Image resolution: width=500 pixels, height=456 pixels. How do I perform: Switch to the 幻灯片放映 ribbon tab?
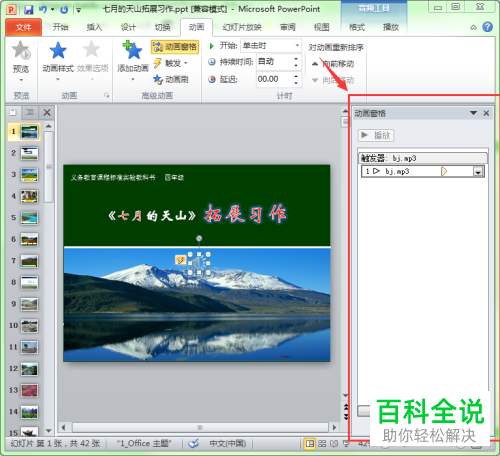pyautogui.click(x=242, y=27)
